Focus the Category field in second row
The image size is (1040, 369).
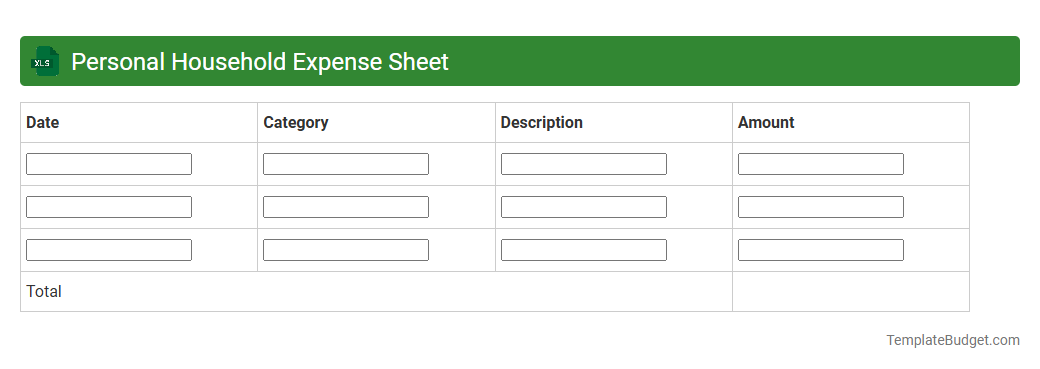[346, 207]
